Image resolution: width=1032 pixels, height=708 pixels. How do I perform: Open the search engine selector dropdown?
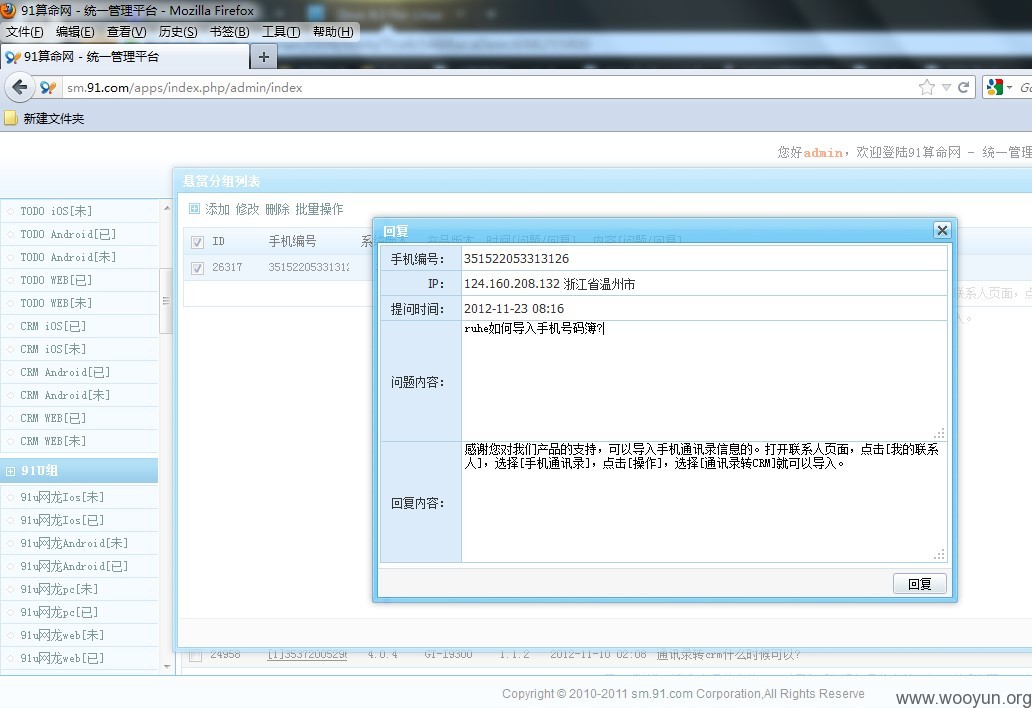pyautogui.click(x=999, y=87)
